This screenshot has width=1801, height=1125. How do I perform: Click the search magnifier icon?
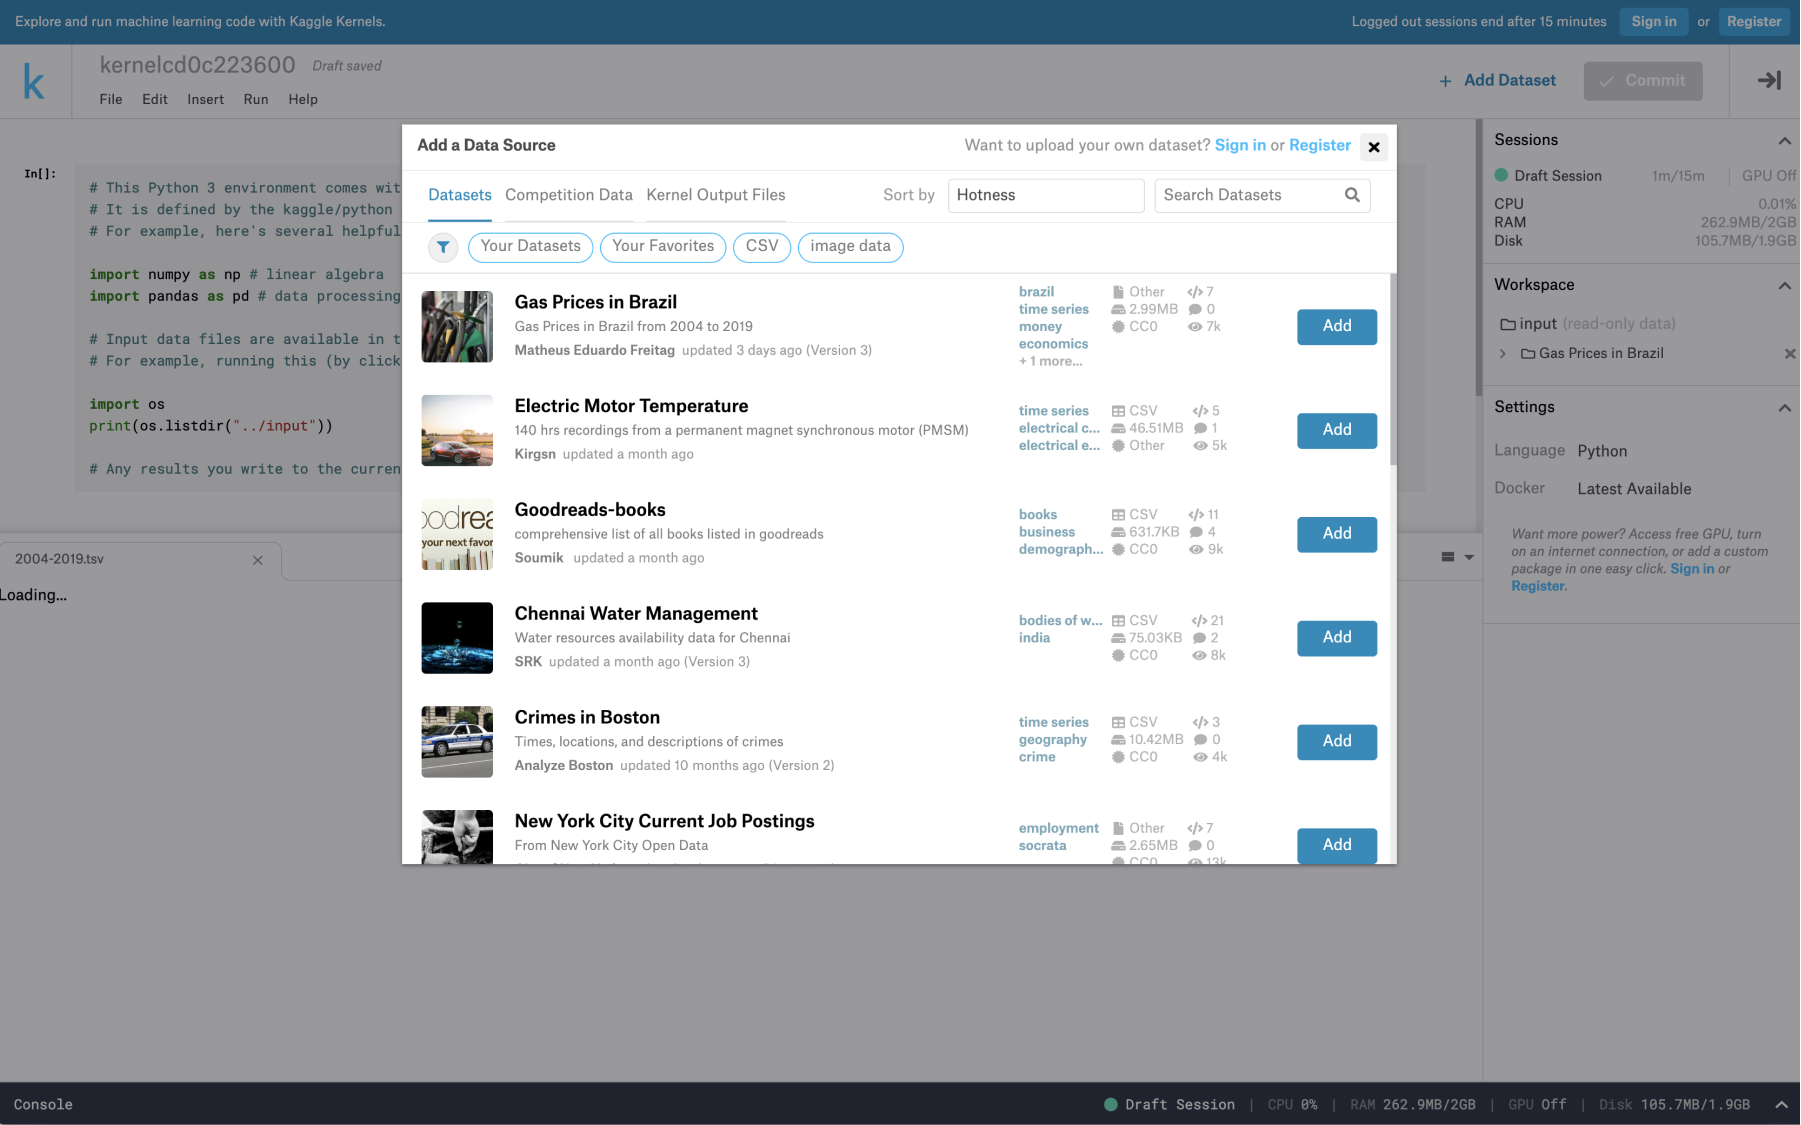[1352, 195]
